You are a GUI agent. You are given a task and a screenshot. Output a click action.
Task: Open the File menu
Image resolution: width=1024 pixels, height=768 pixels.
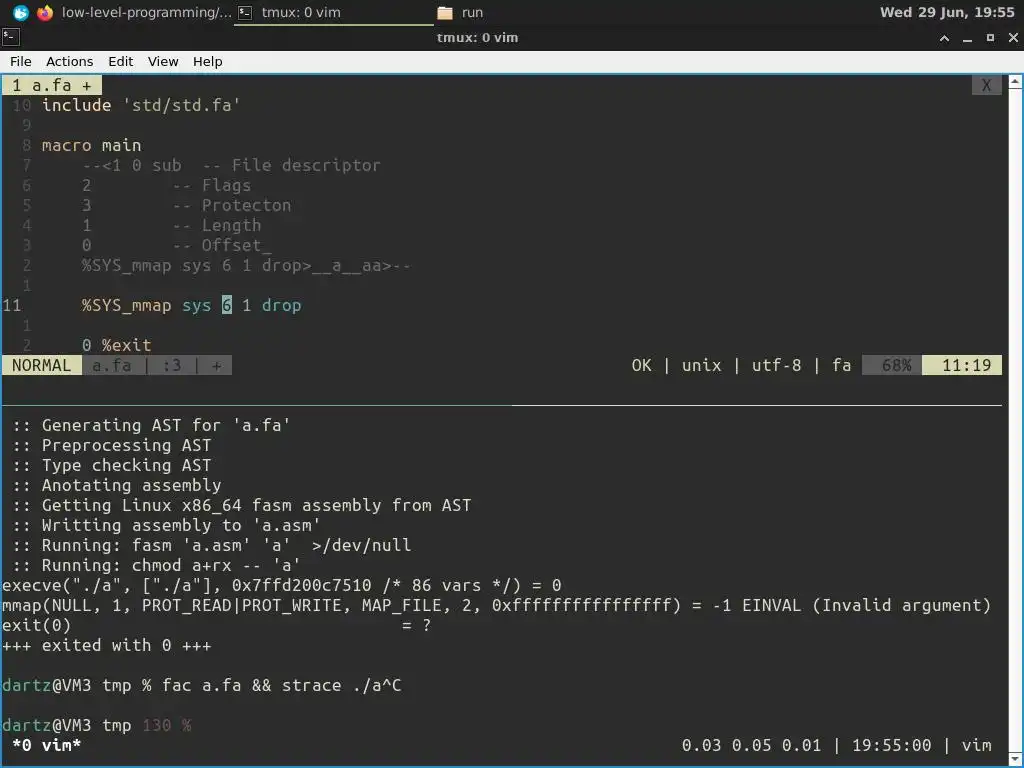[x=20, y=61]
